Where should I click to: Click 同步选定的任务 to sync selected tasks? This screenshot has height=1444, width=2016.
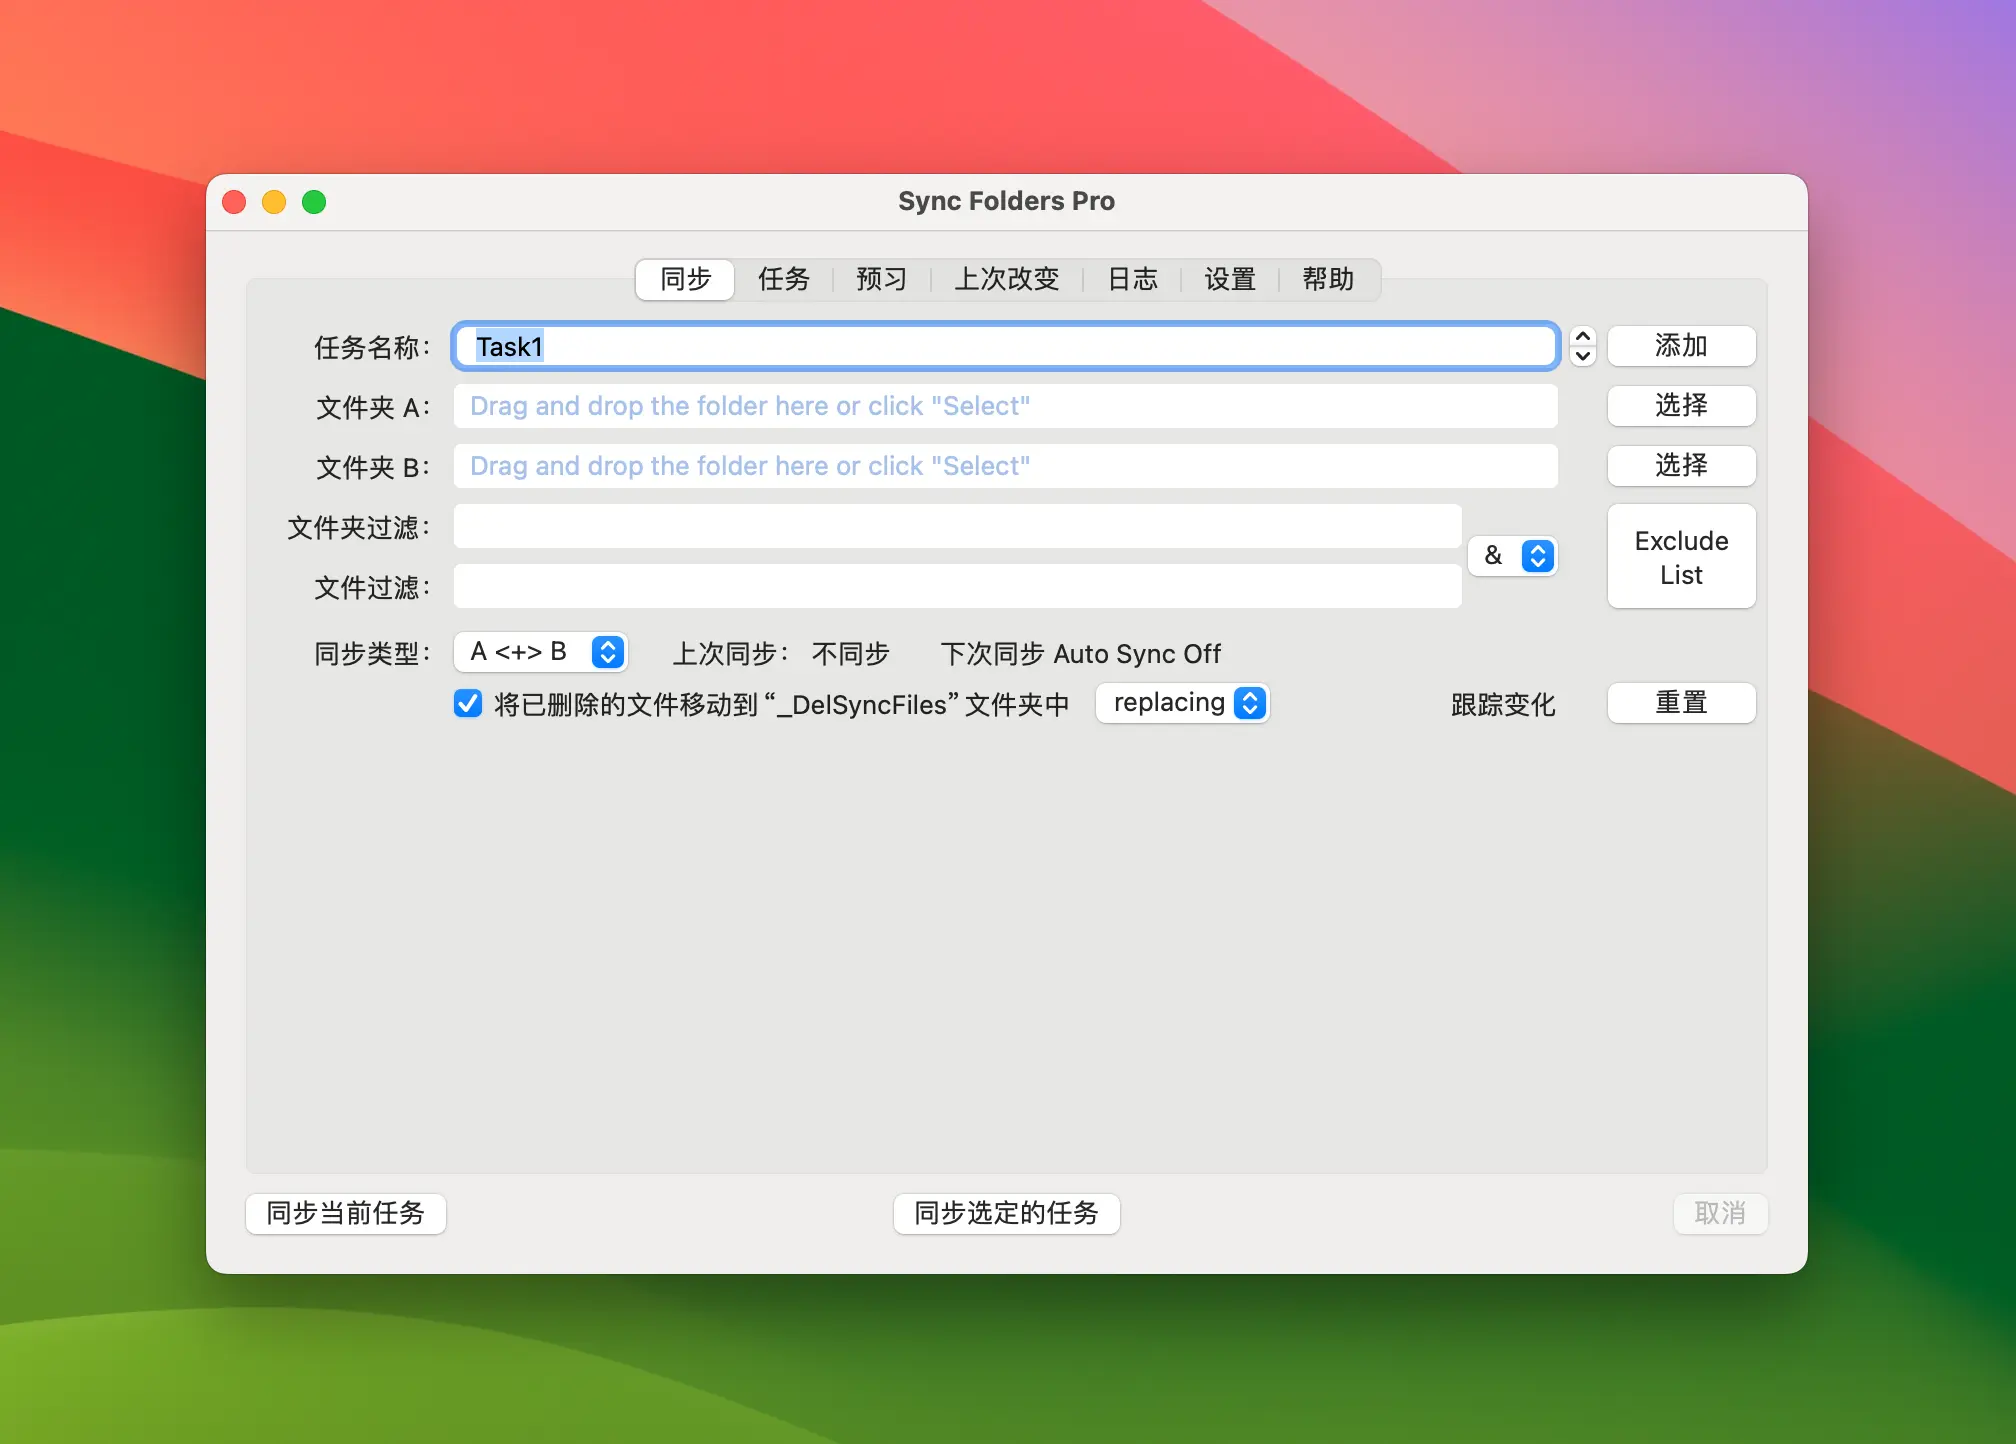pos(1006,1214)
